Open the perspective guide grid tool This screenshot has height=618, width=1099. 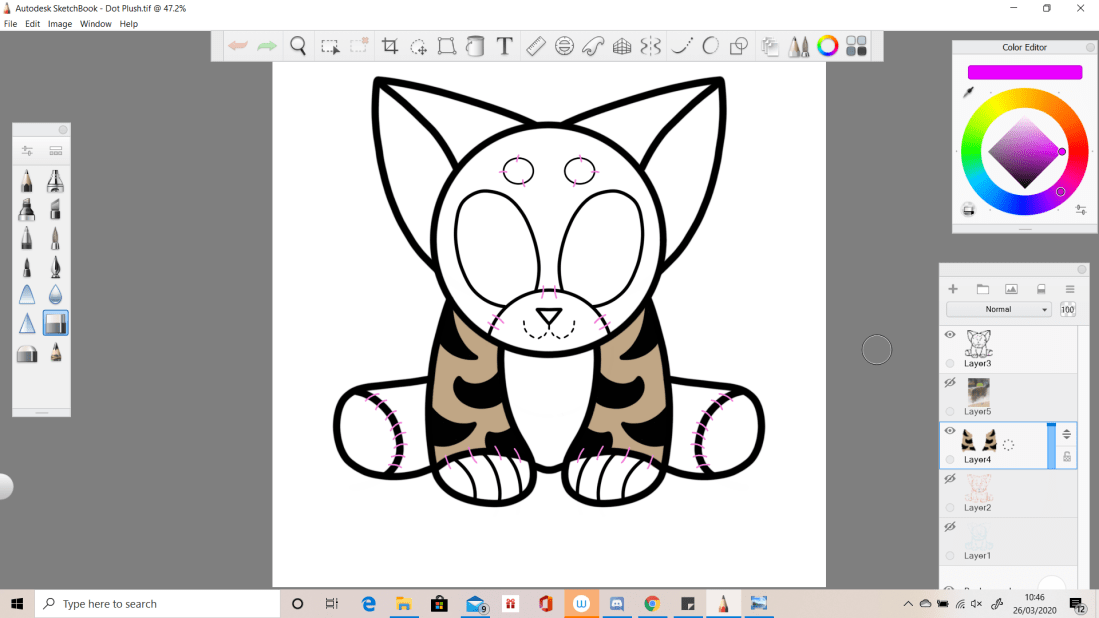[x=622, y=46]
